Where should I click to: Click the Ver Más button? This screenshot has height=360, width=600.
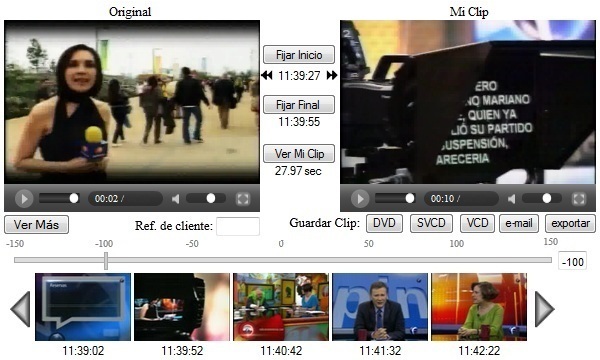tap(36, 225)
